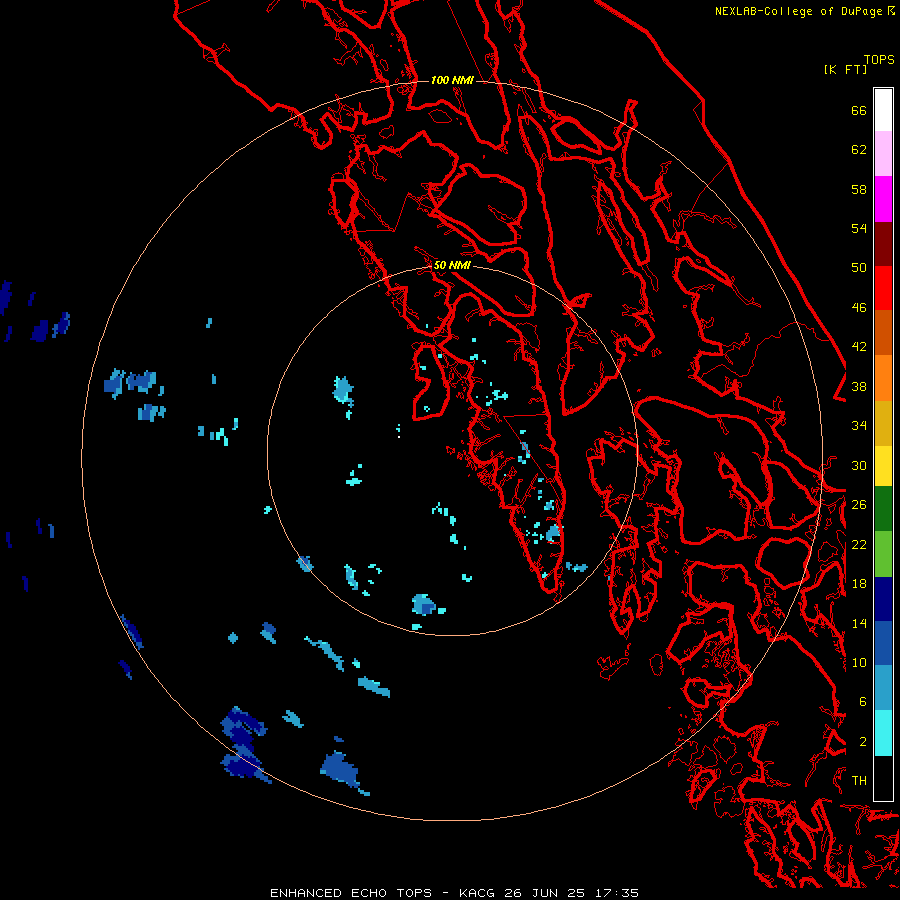The height and width of the screenshot is (900, 900).
Task: Click the dark orange 46 K FT swatch
Action: pos(883,332)
